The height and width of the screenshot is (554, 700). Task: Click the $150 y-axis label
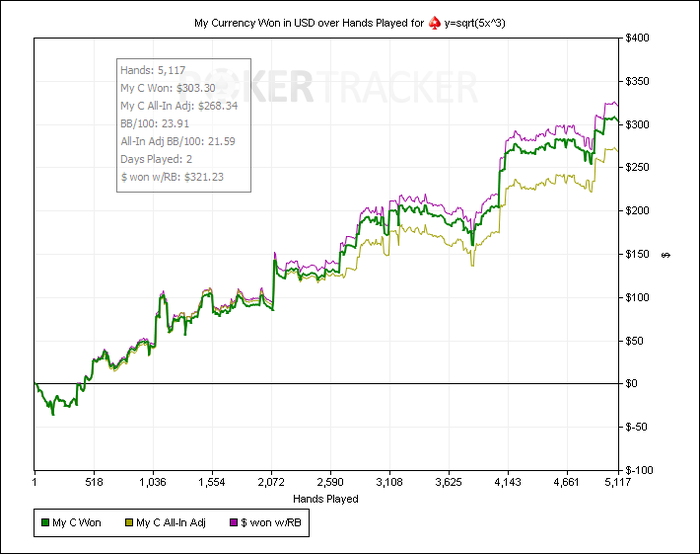(637, 254)
